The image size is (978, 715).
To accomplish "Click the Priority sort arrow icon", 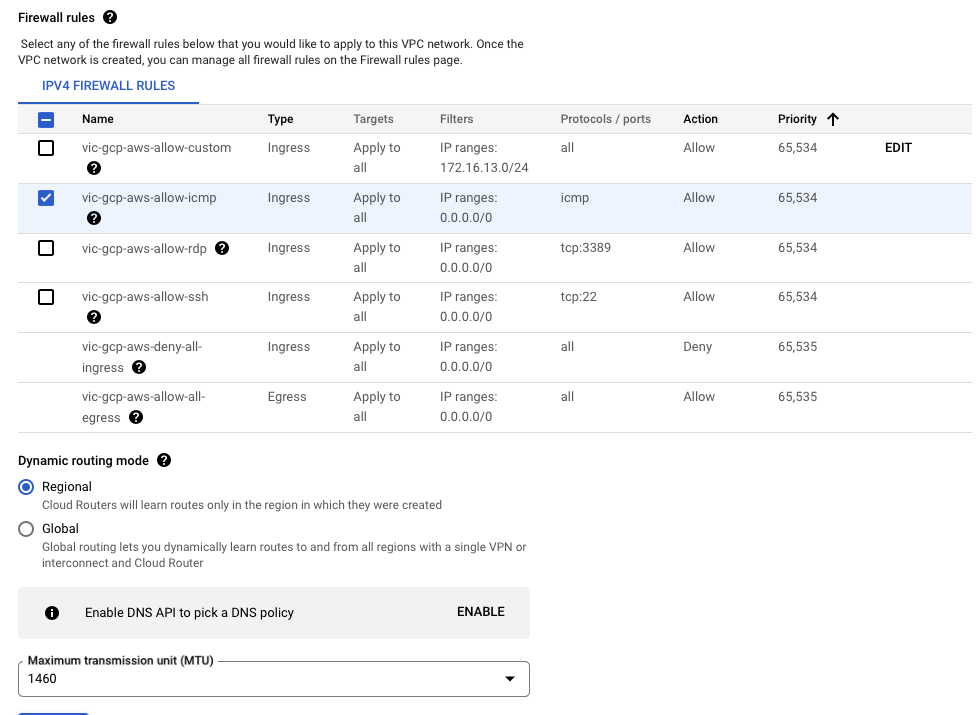I will click(x=833, y=119).
